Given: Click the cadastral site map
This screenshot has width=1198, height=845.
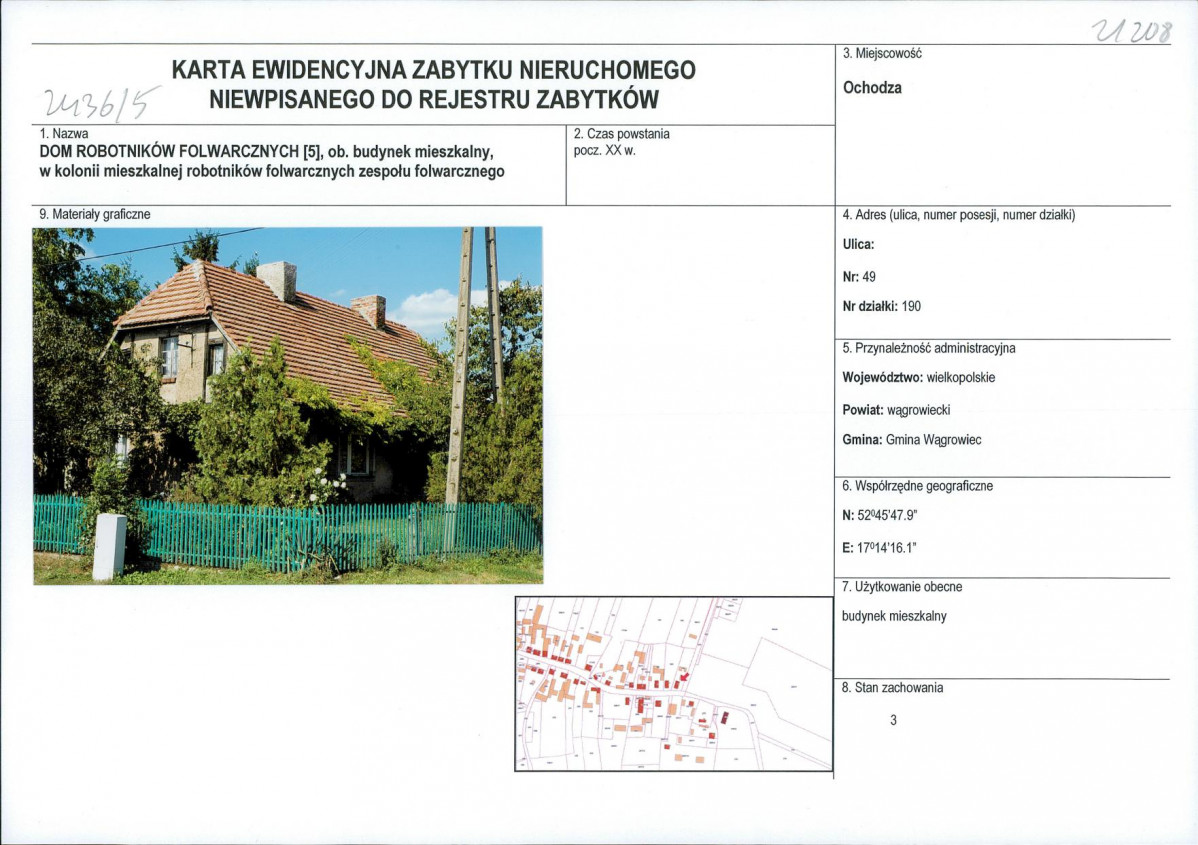Looking at the screenshot, I should tap(674, 684).
